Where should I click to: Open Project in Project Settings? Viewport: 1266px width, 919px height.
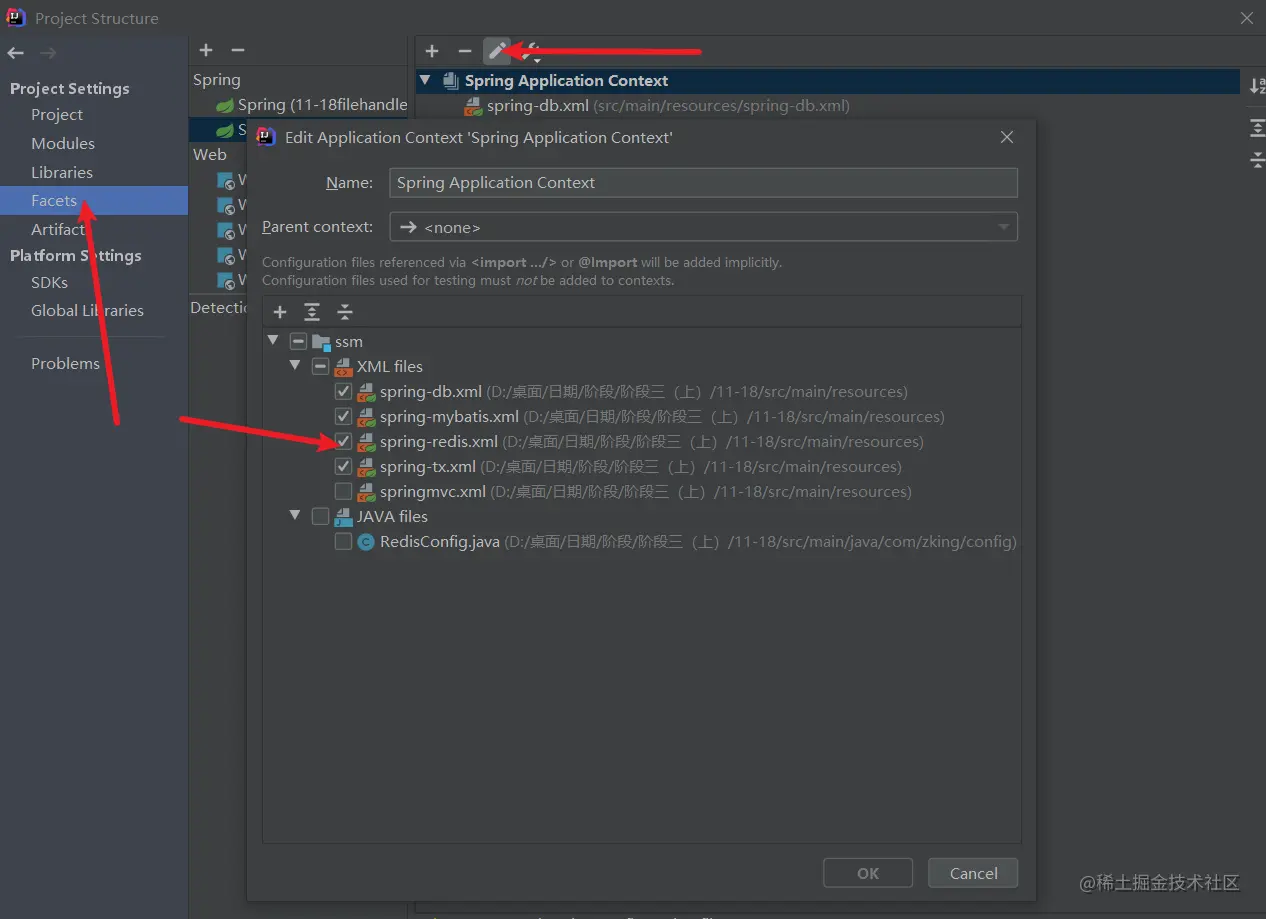[x=57, y=115]
